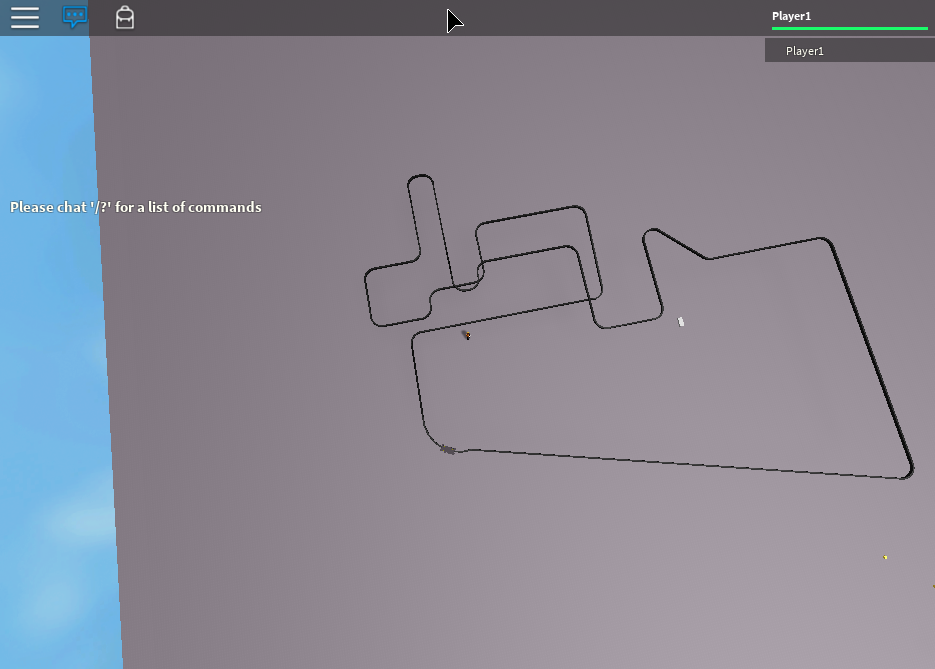Open the hamburger main menu
Image resolution: width=935 pixels, height=669 pixels.
pyautogui.click(x=24, y=17)
